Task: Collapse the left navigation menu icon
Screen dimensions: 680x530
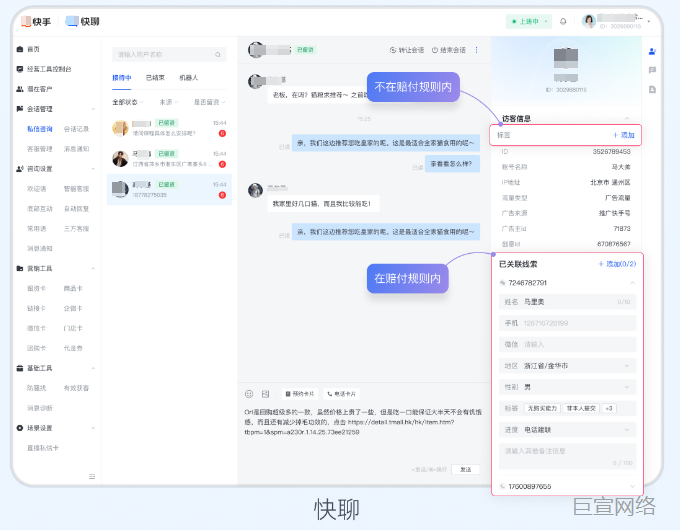Action: pos(92,475)
